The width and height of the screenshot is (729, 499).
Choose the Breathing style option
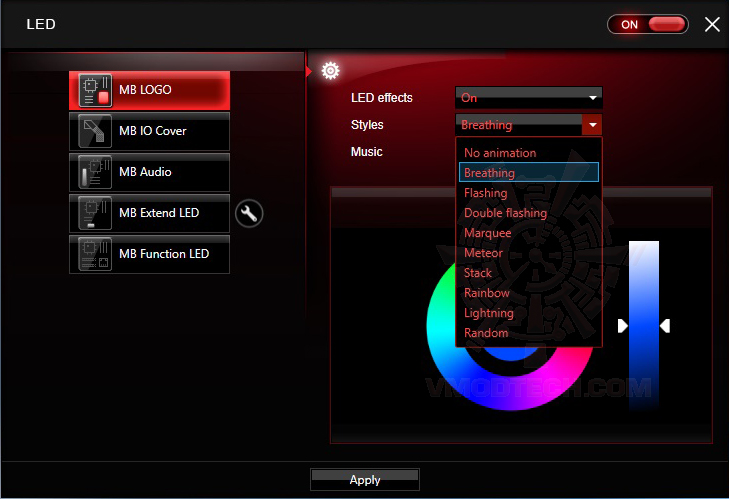(x=529, y=173)
